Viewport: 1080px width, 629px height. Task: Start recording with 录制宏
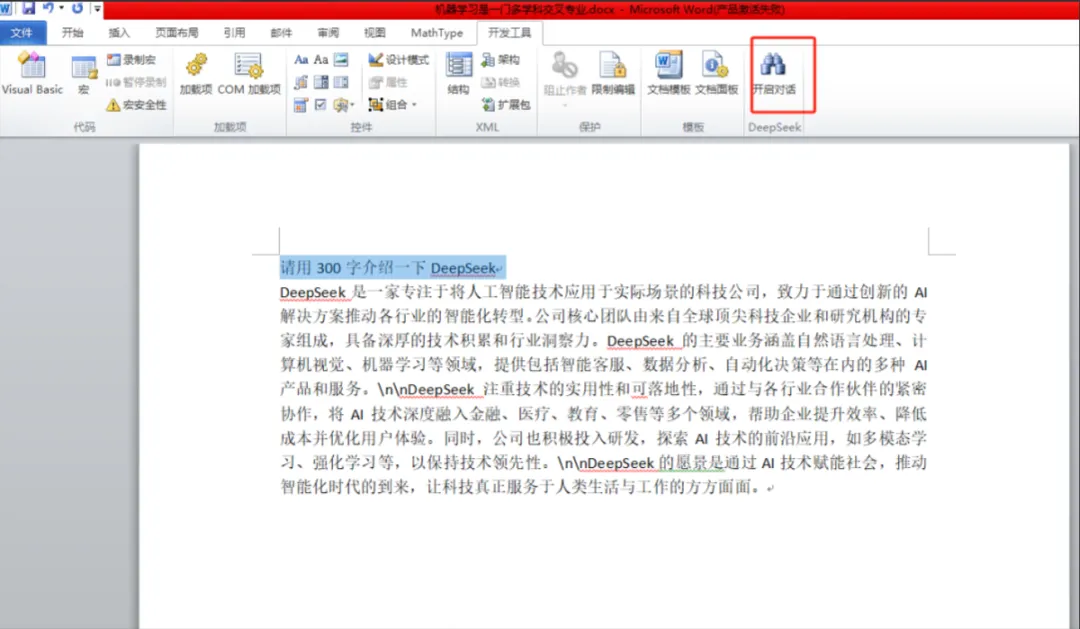click(x=132, y=60)
